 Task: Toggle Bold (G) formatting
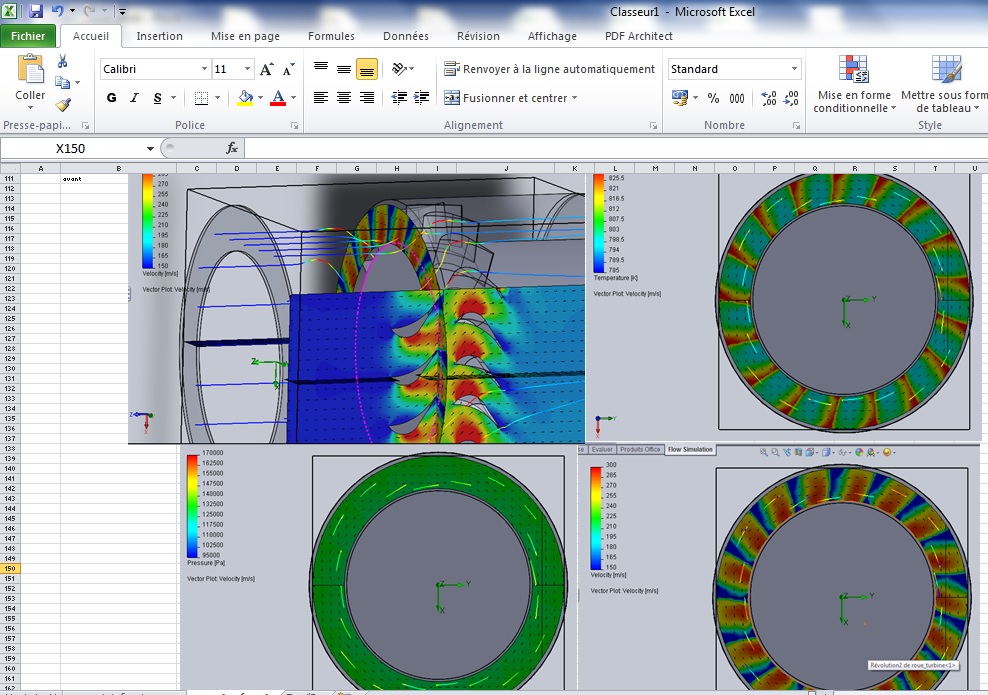tap(111, 98)
